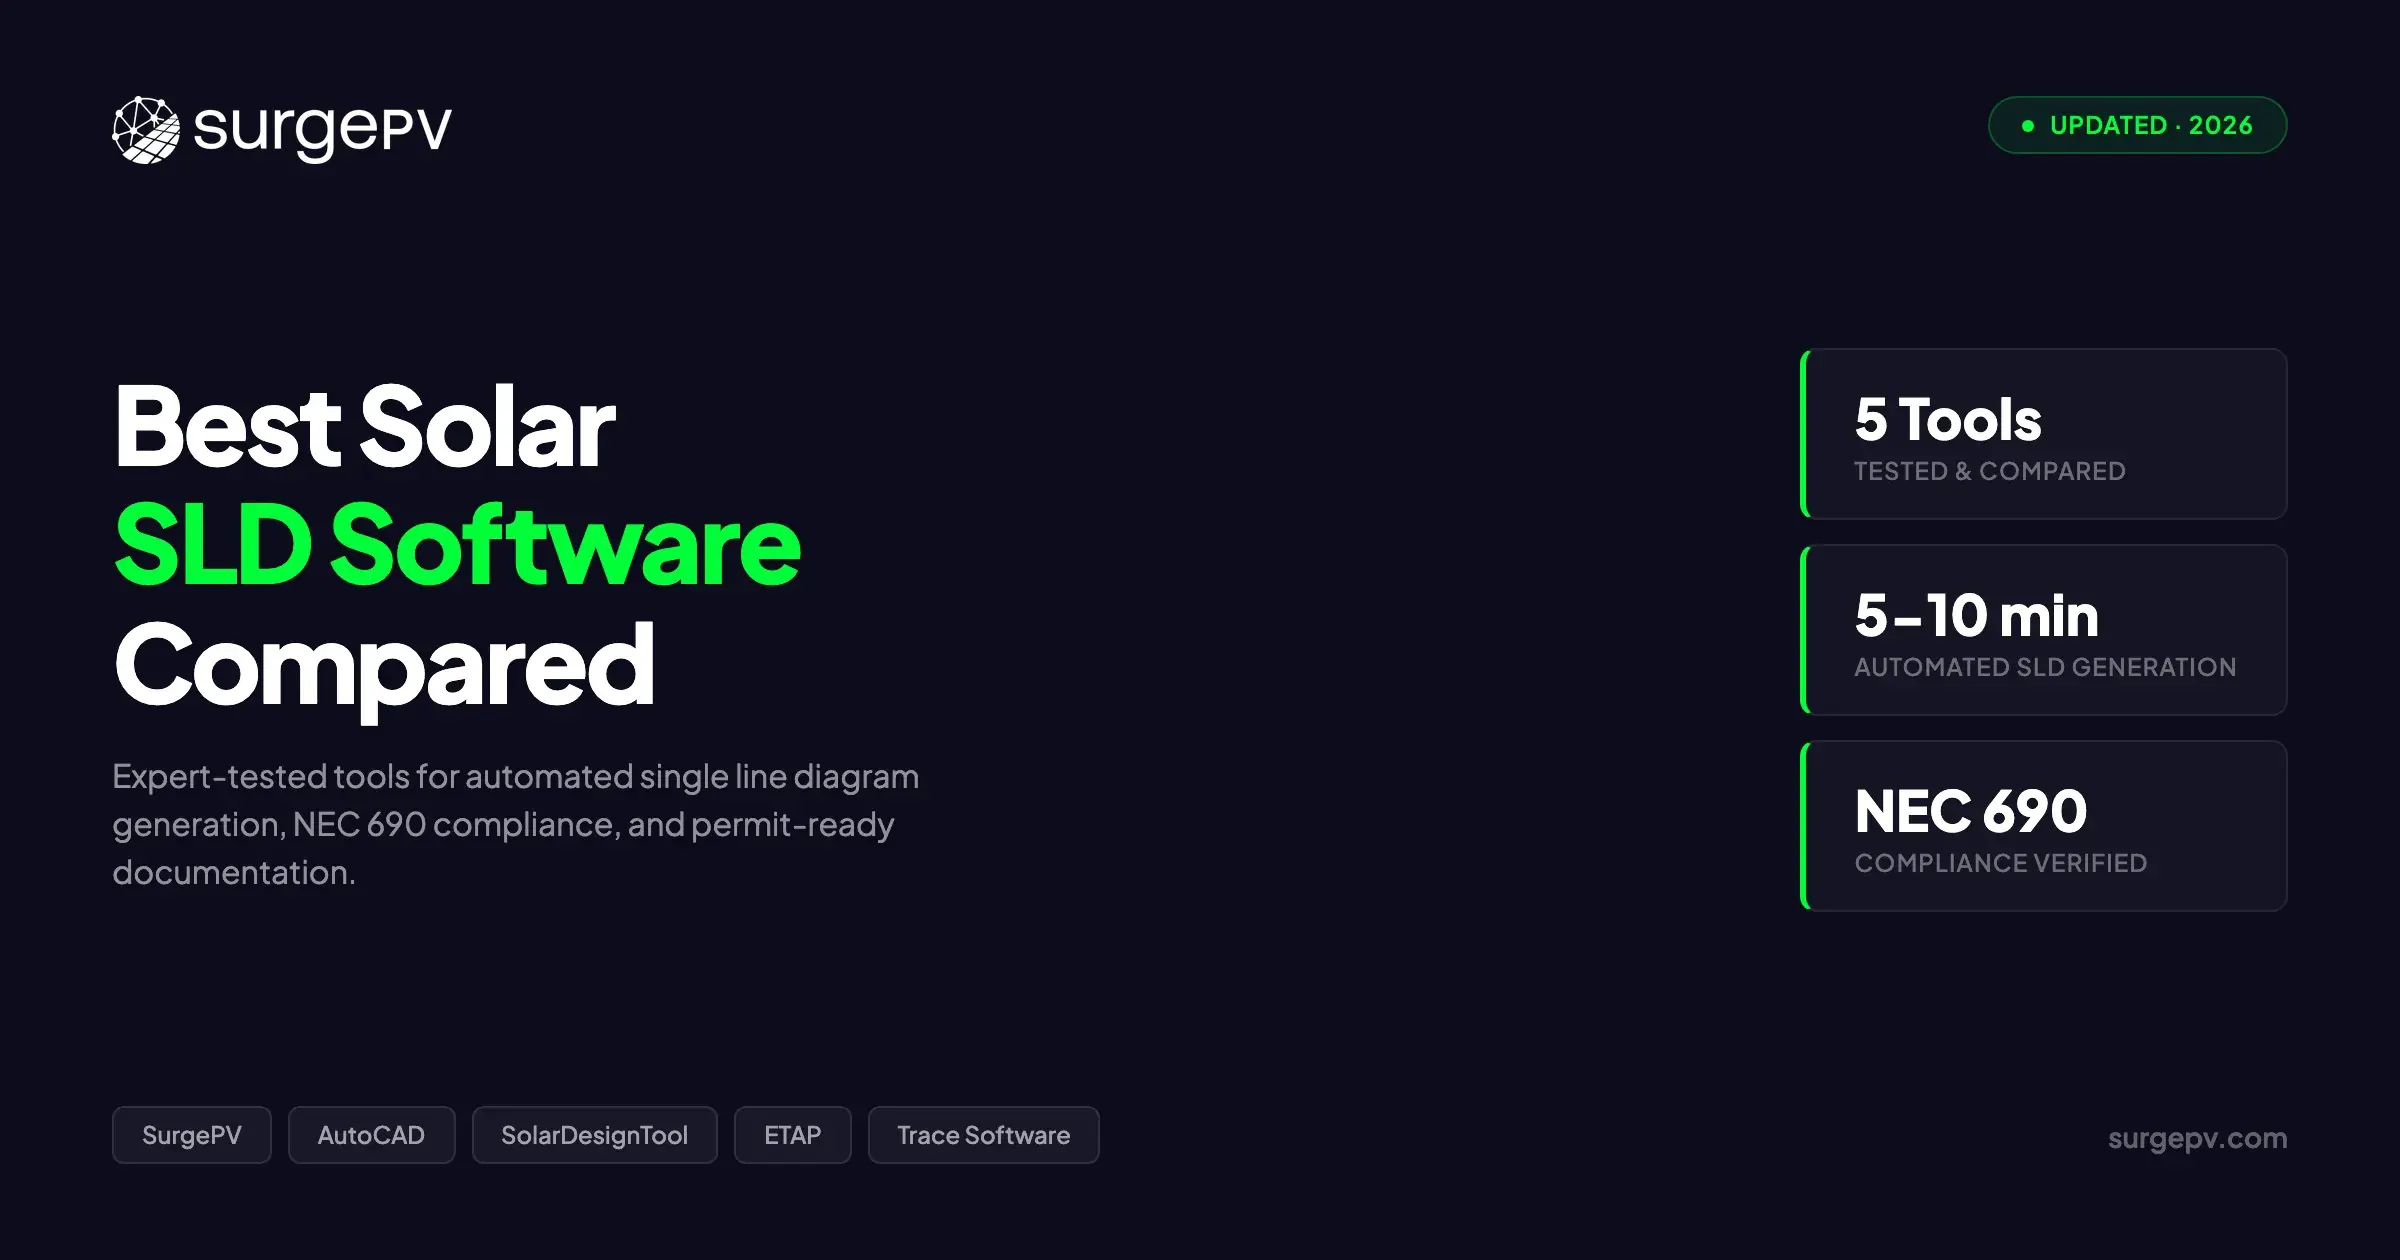Select the SolarDesignTool tag chip

tap(594, 1135)
